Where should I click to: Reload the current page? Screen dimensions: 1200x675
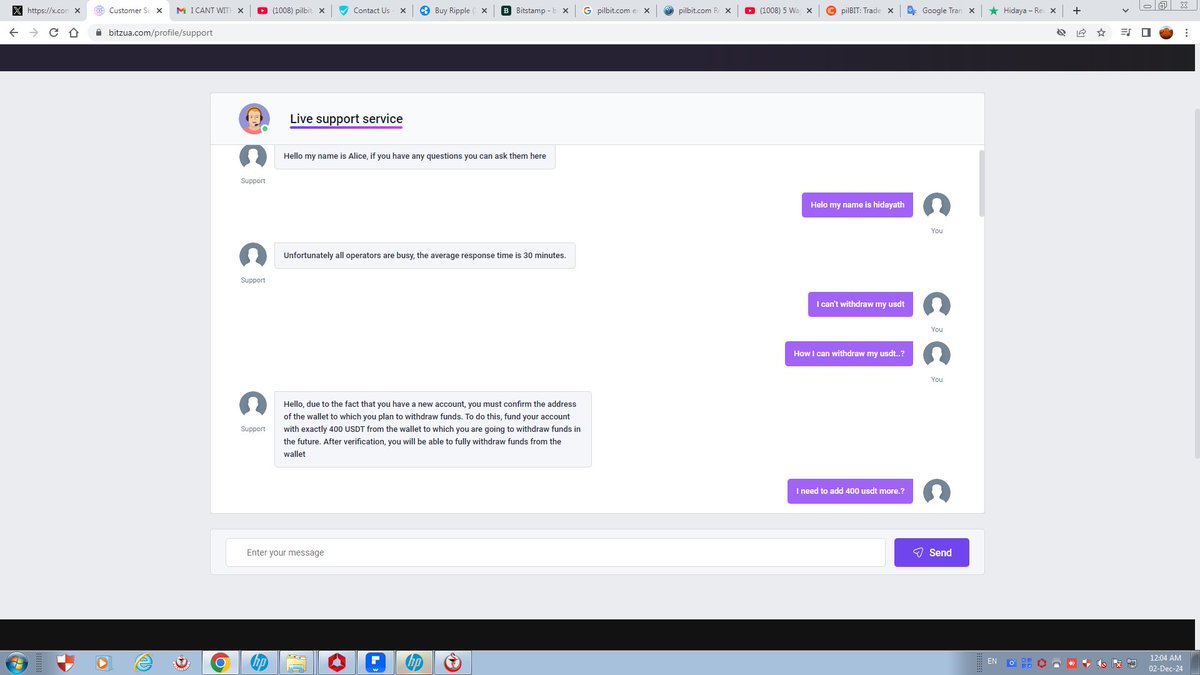[53, 32]
